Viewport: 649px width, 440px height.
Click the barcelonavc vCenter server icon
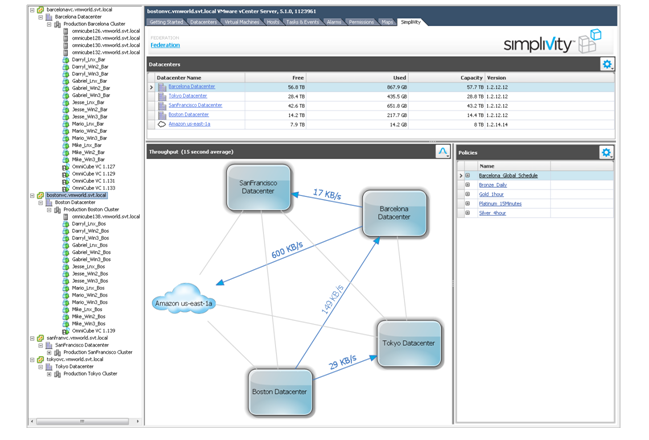40,10
